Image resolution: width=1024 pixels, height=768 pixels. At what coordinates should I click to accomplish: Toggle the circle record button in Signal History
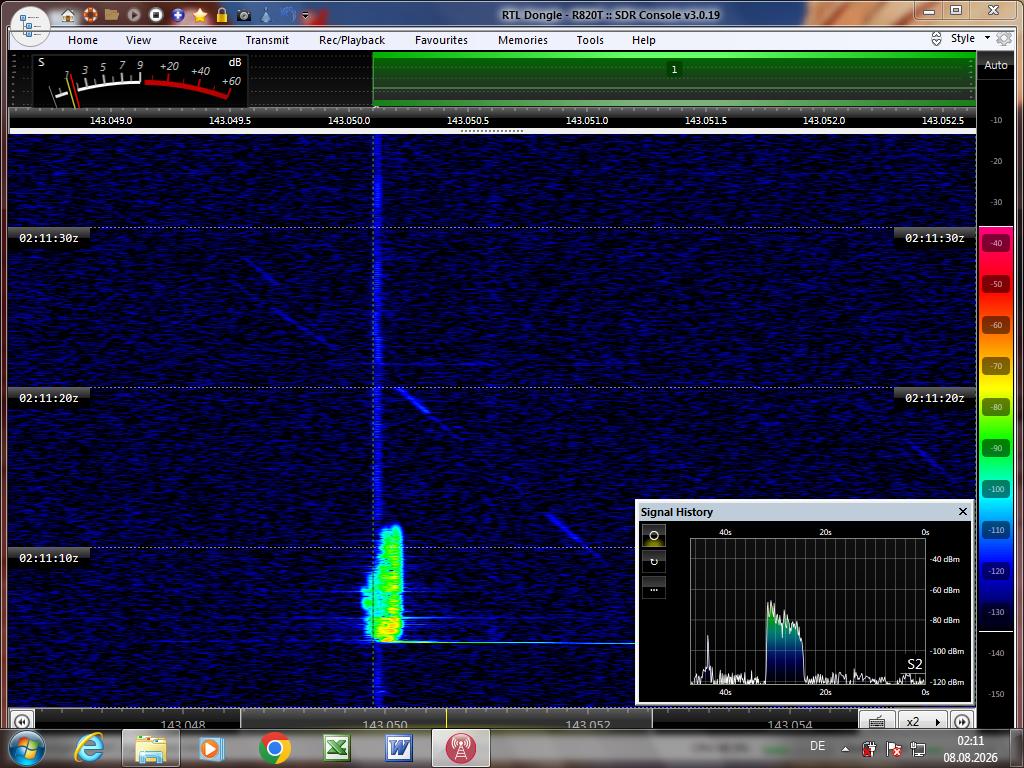pyautogui.click(x=654, y=536)
